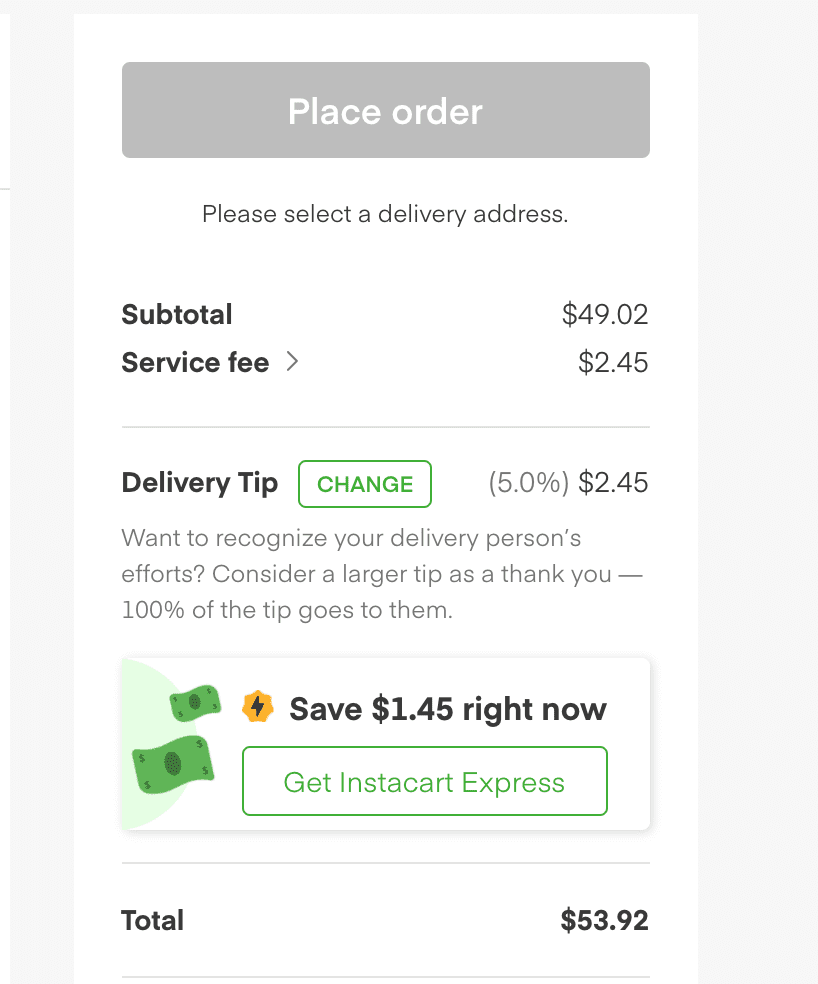Click the $2.45 service fee amount
This screenshot has width=818, height=984.
point(613,363)
